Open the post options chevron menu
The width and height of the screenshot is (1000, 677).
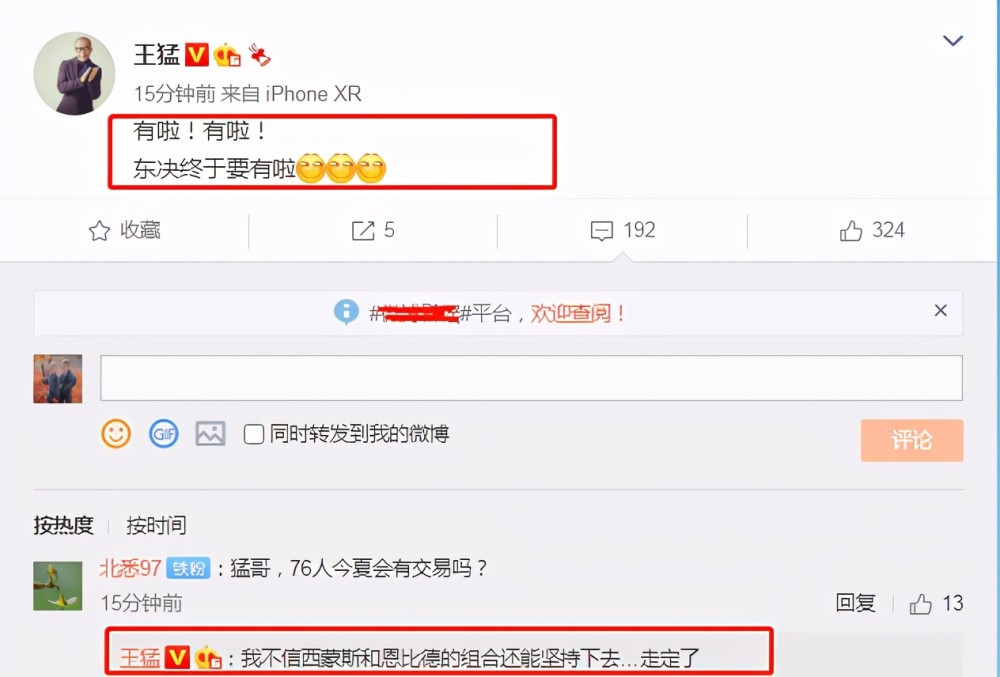pos(953,41)
